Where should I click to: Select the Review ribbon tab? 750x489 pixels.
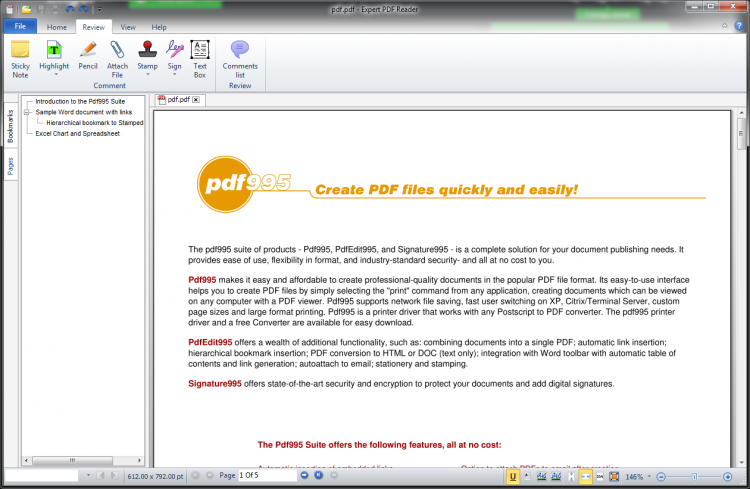click(94, 27)
